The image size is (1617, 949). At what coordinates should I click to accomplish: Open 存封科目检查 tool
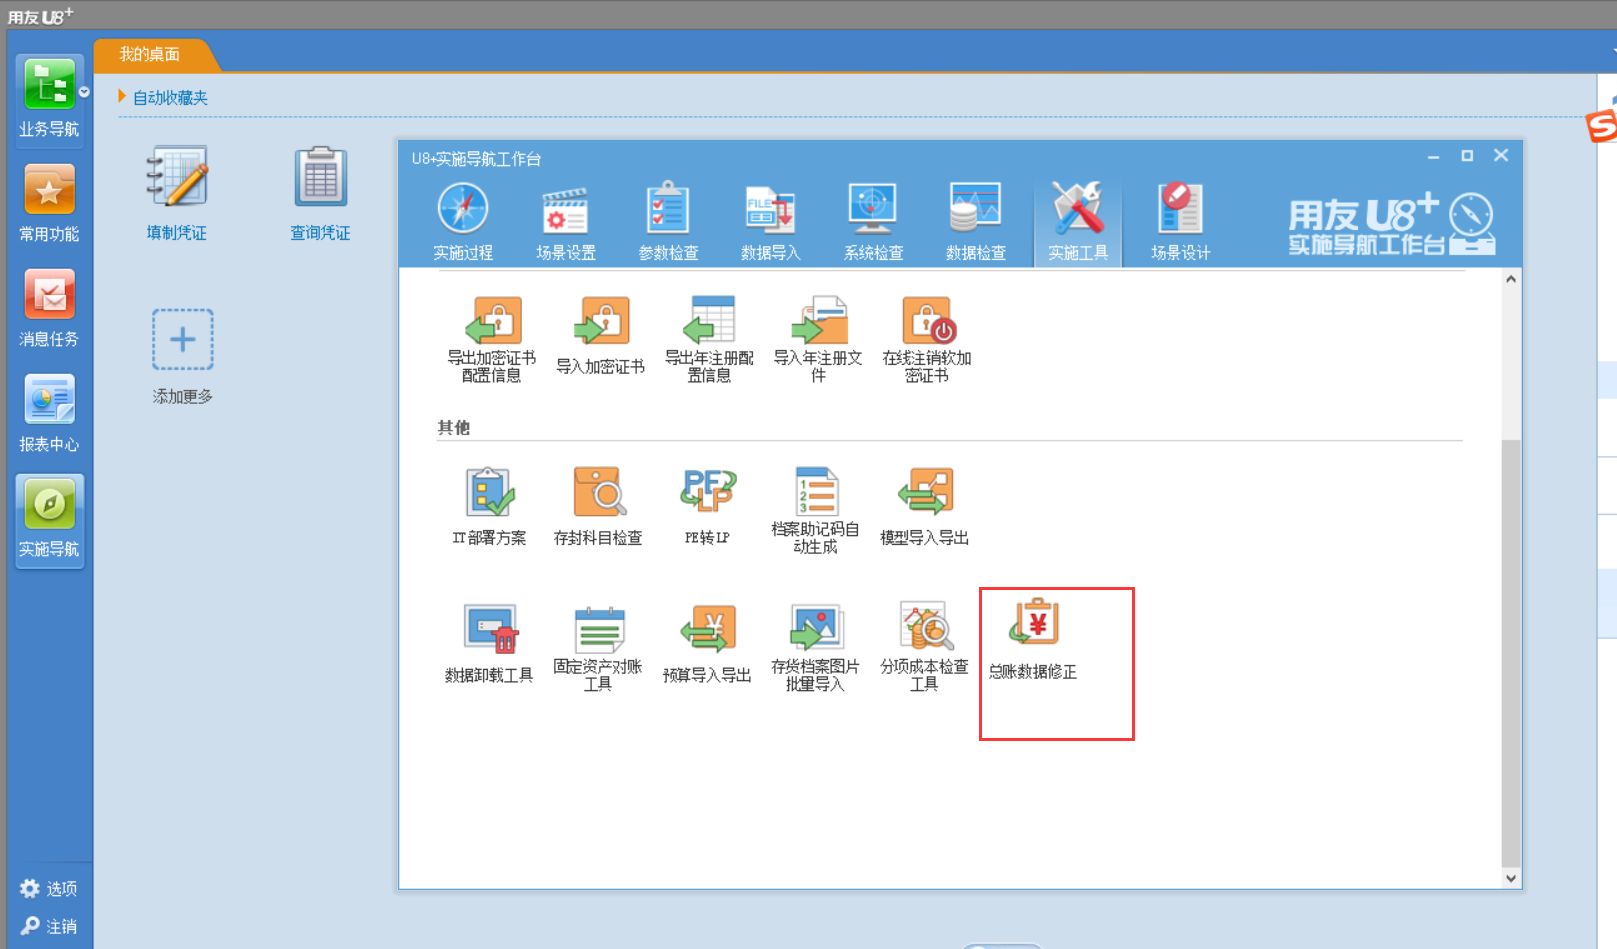[x=598, y=507]
